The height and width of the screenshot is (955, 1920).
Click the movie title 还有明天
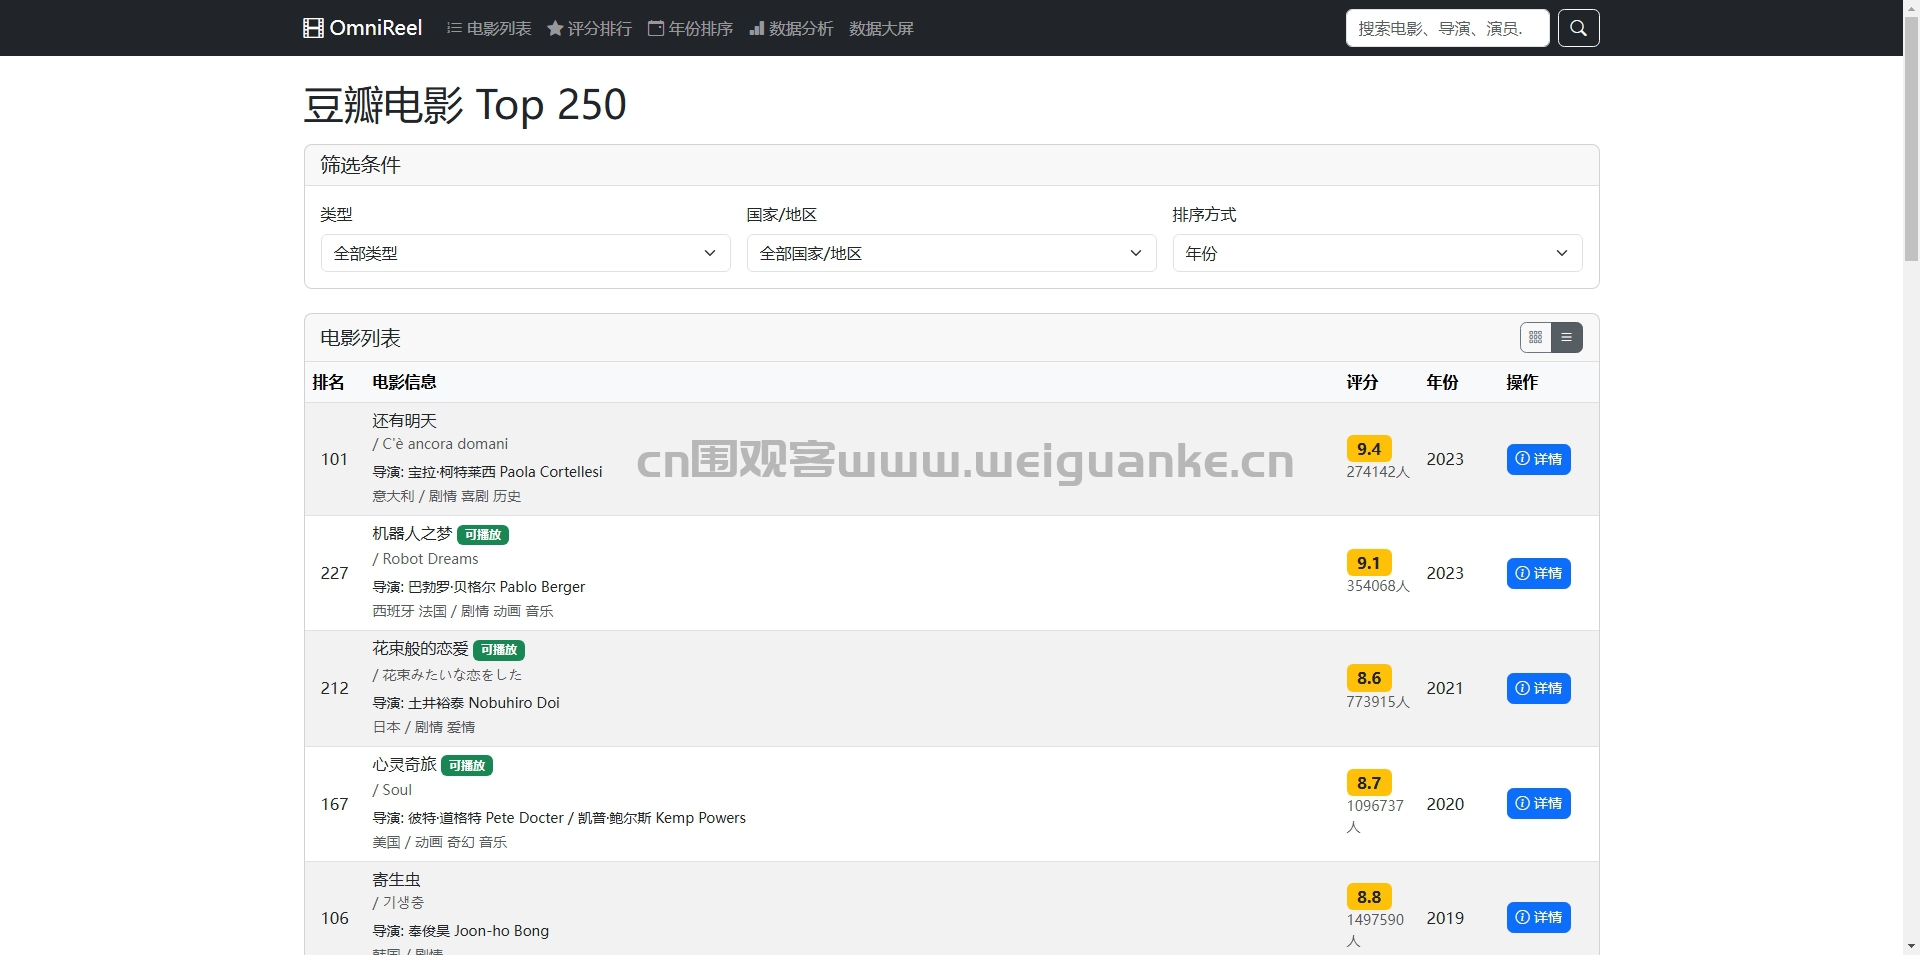click(404, 421)
